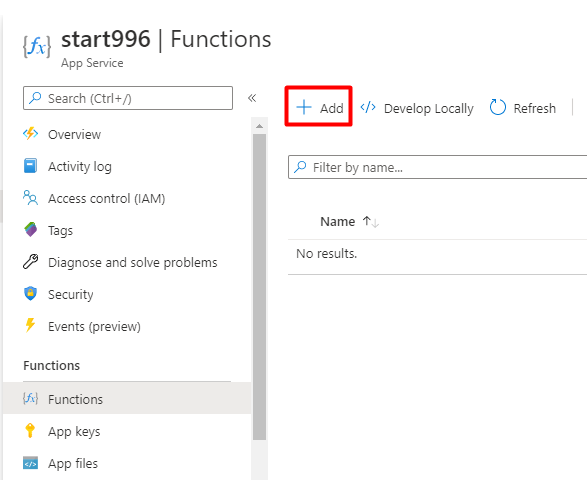Image resolution: width=587 pixels, height=480 pixels.
Task: Click the sidebar scrollbar thumb
Action: [259, 287]
